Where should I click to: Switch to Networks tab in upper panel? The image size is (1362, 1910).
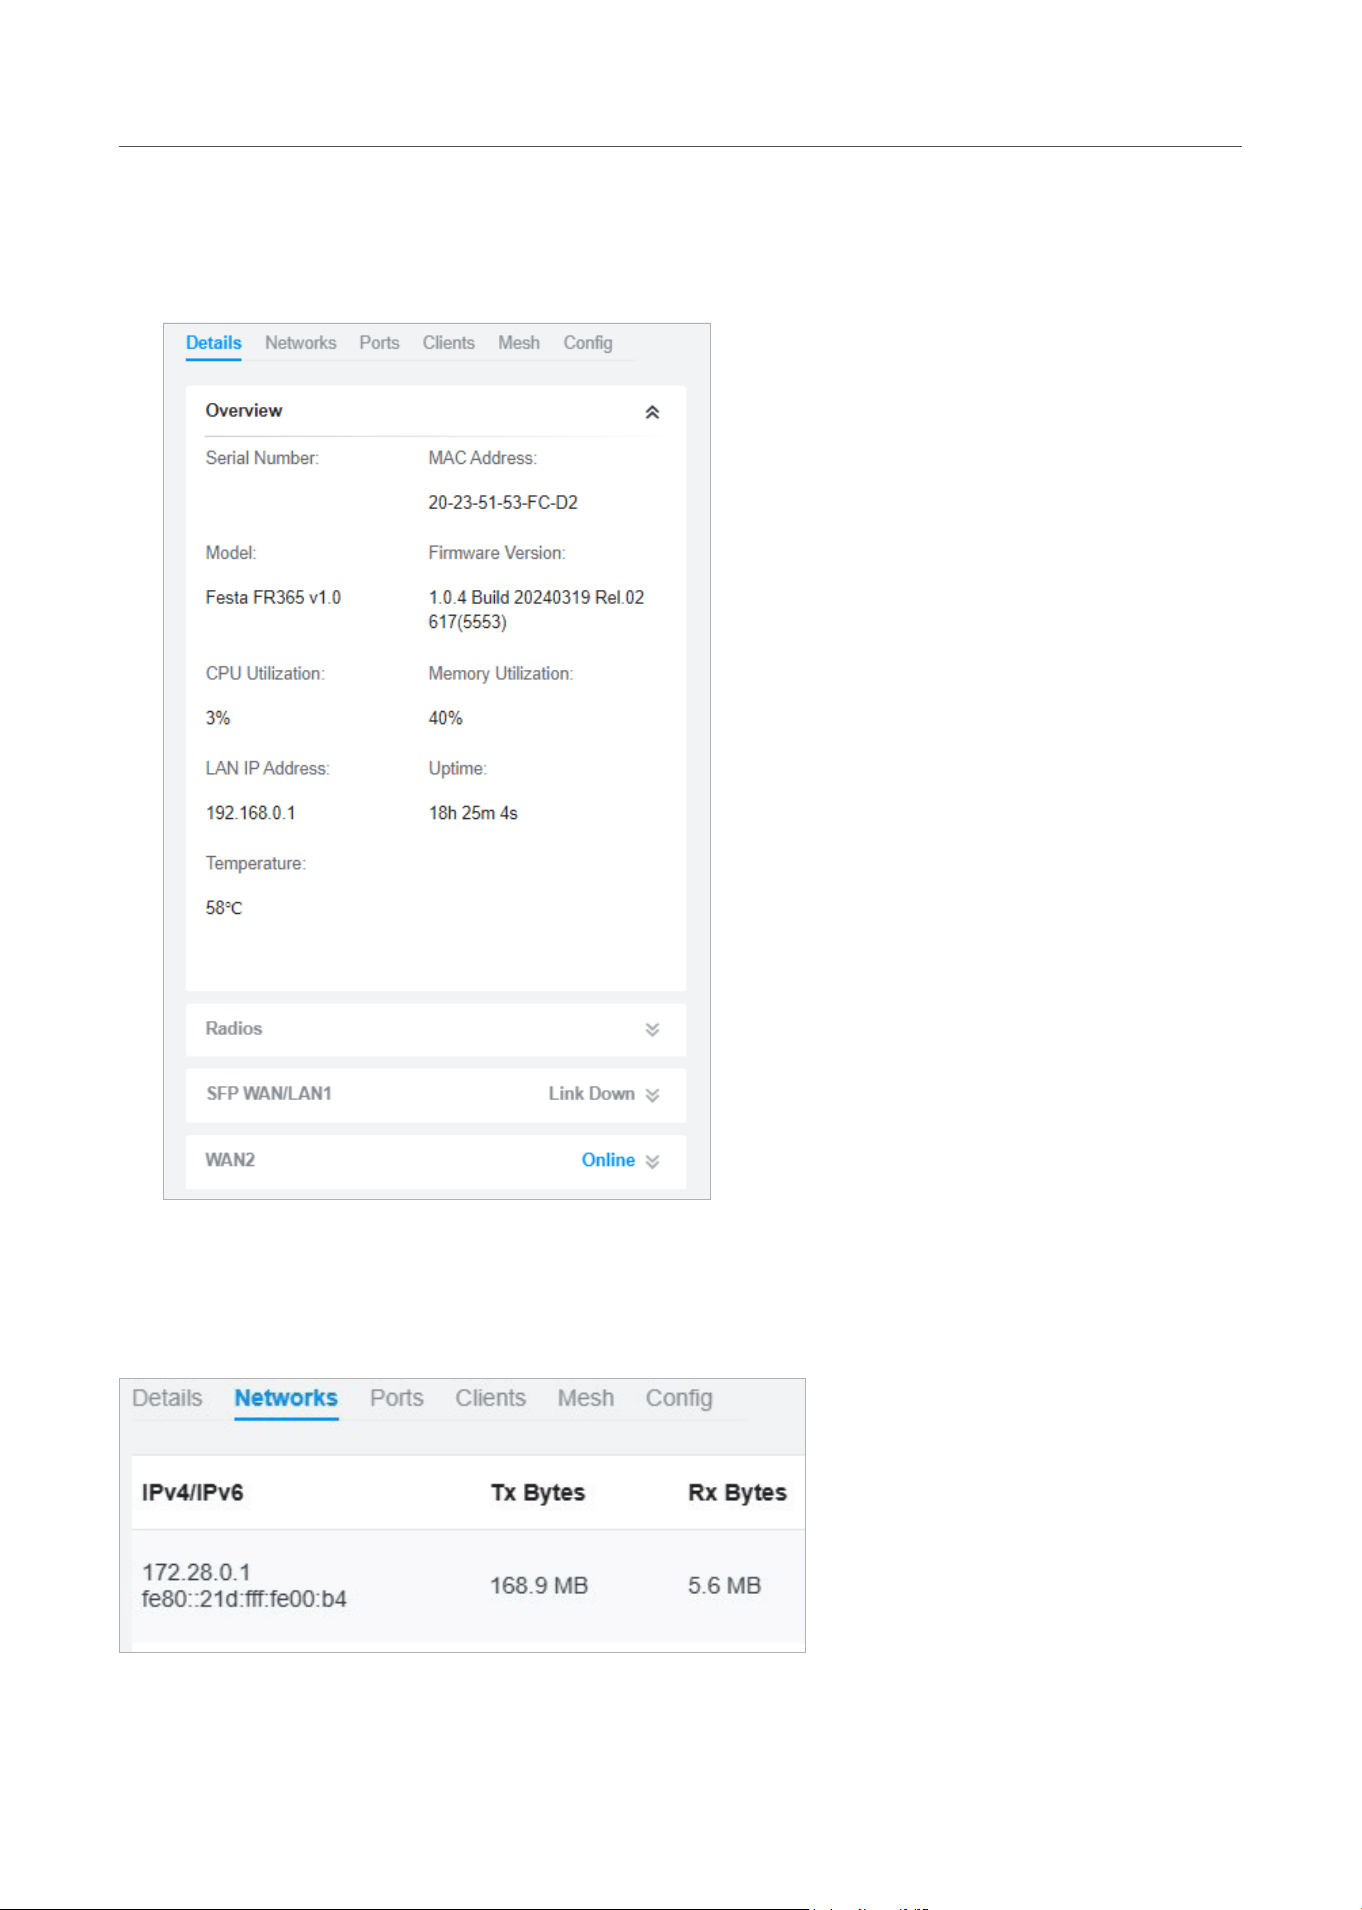[x=300, y=343]
